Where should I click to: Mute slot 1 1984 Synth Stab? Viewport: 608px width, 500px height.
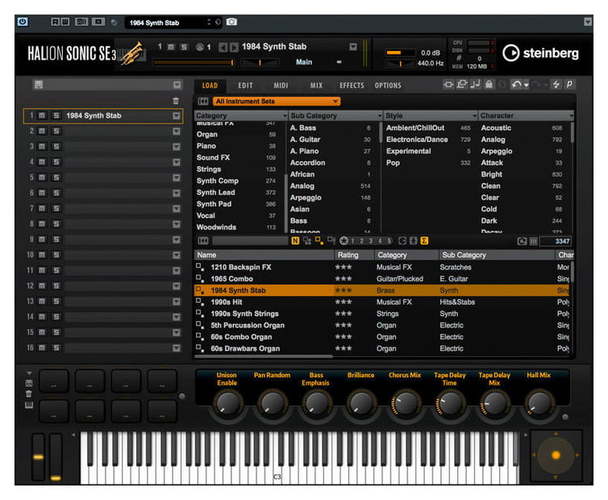[x=42, y=116]
